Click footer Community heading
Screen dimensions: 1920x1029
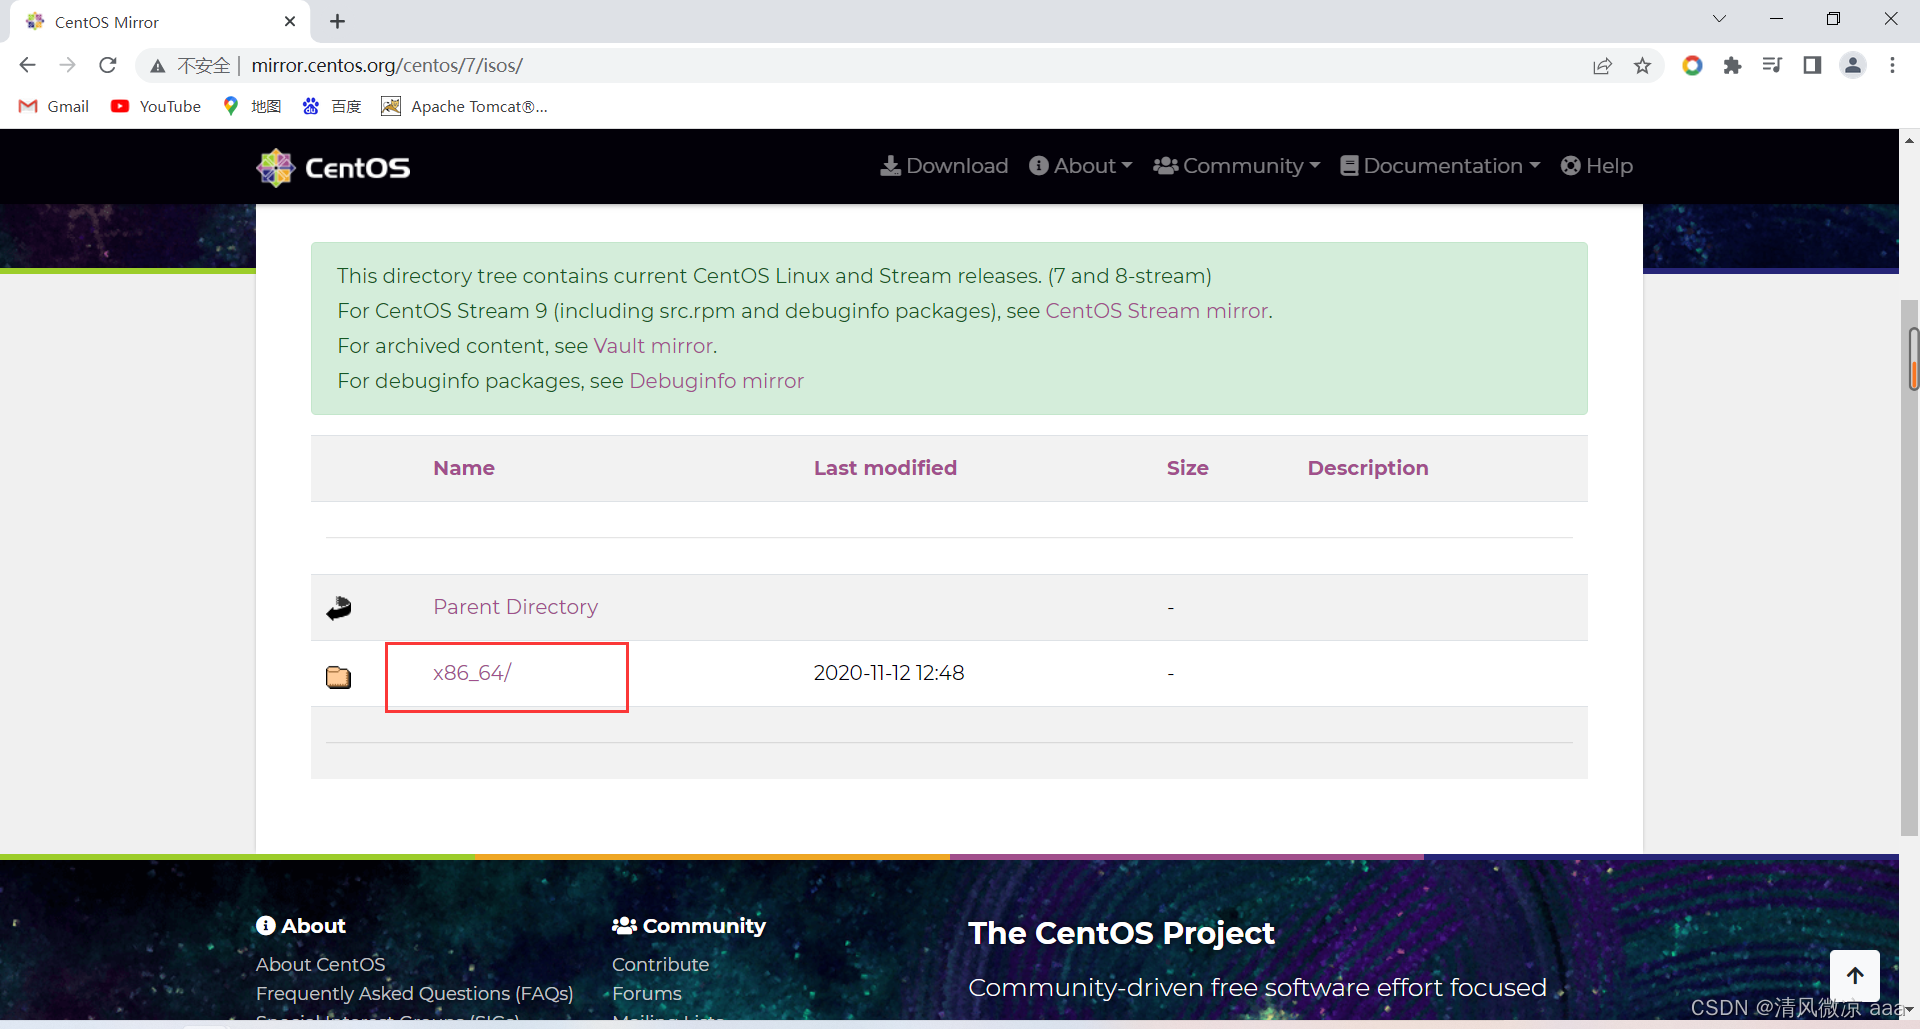tap(689, 926)
